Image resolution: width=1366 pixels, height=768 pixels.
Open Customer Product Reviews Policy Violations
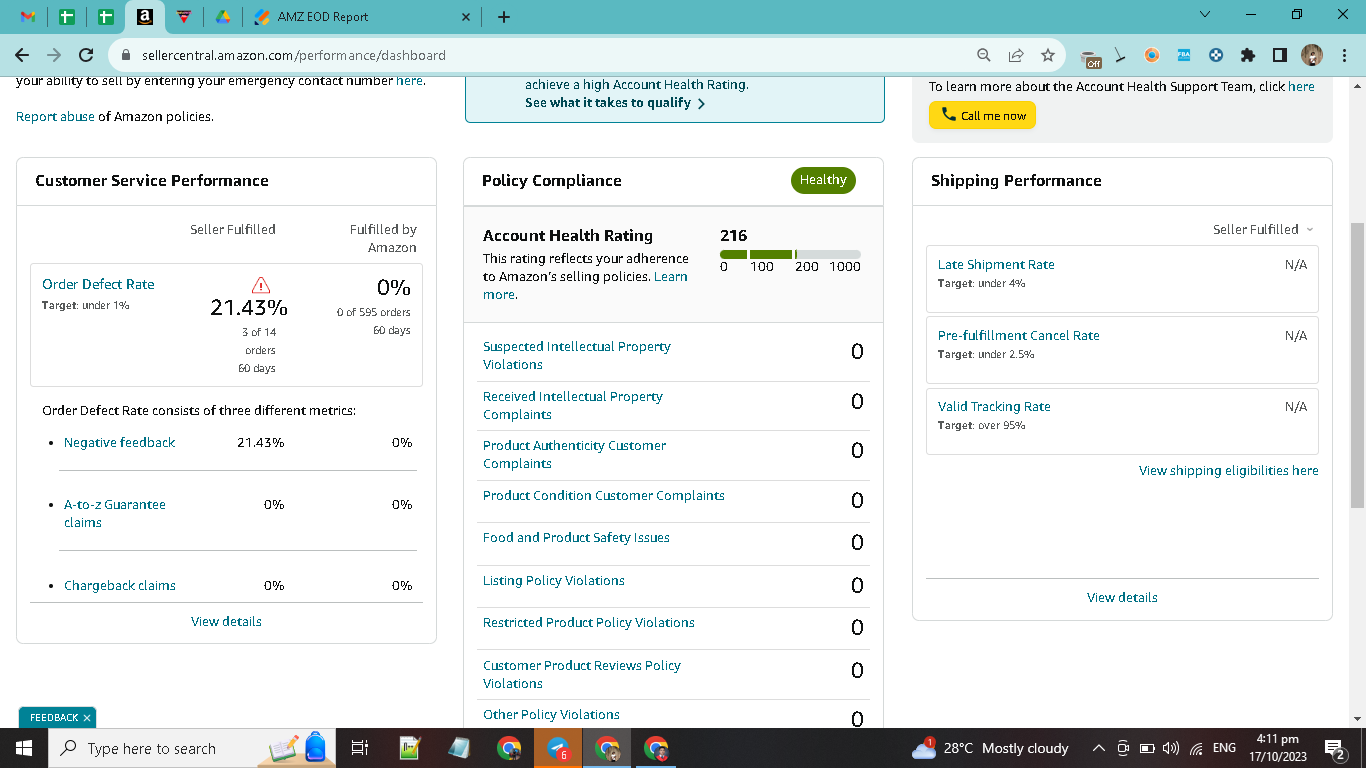pos(582,674)
